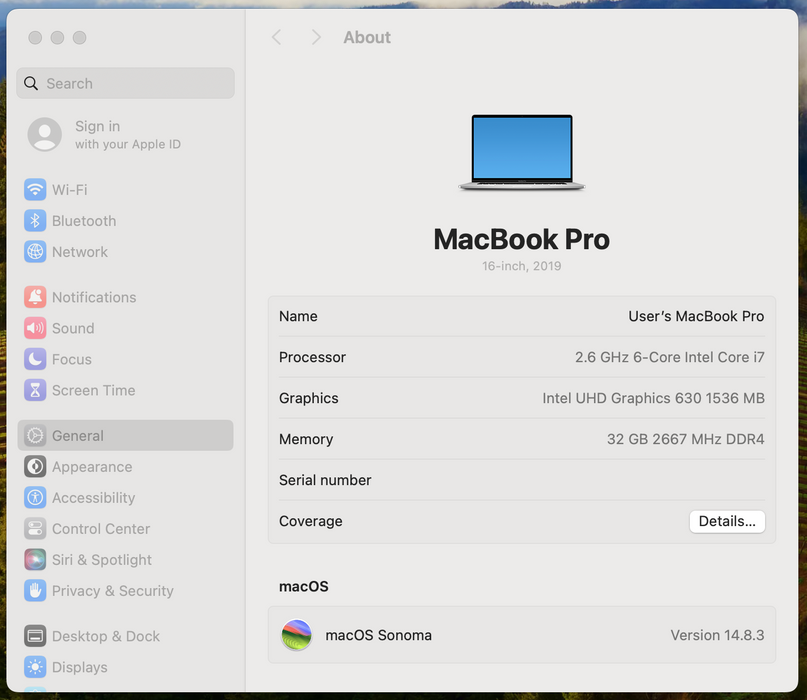This screenshot has width=807, height=700.
Task: Click in the Search field
Action: click(x=126, y=83)
